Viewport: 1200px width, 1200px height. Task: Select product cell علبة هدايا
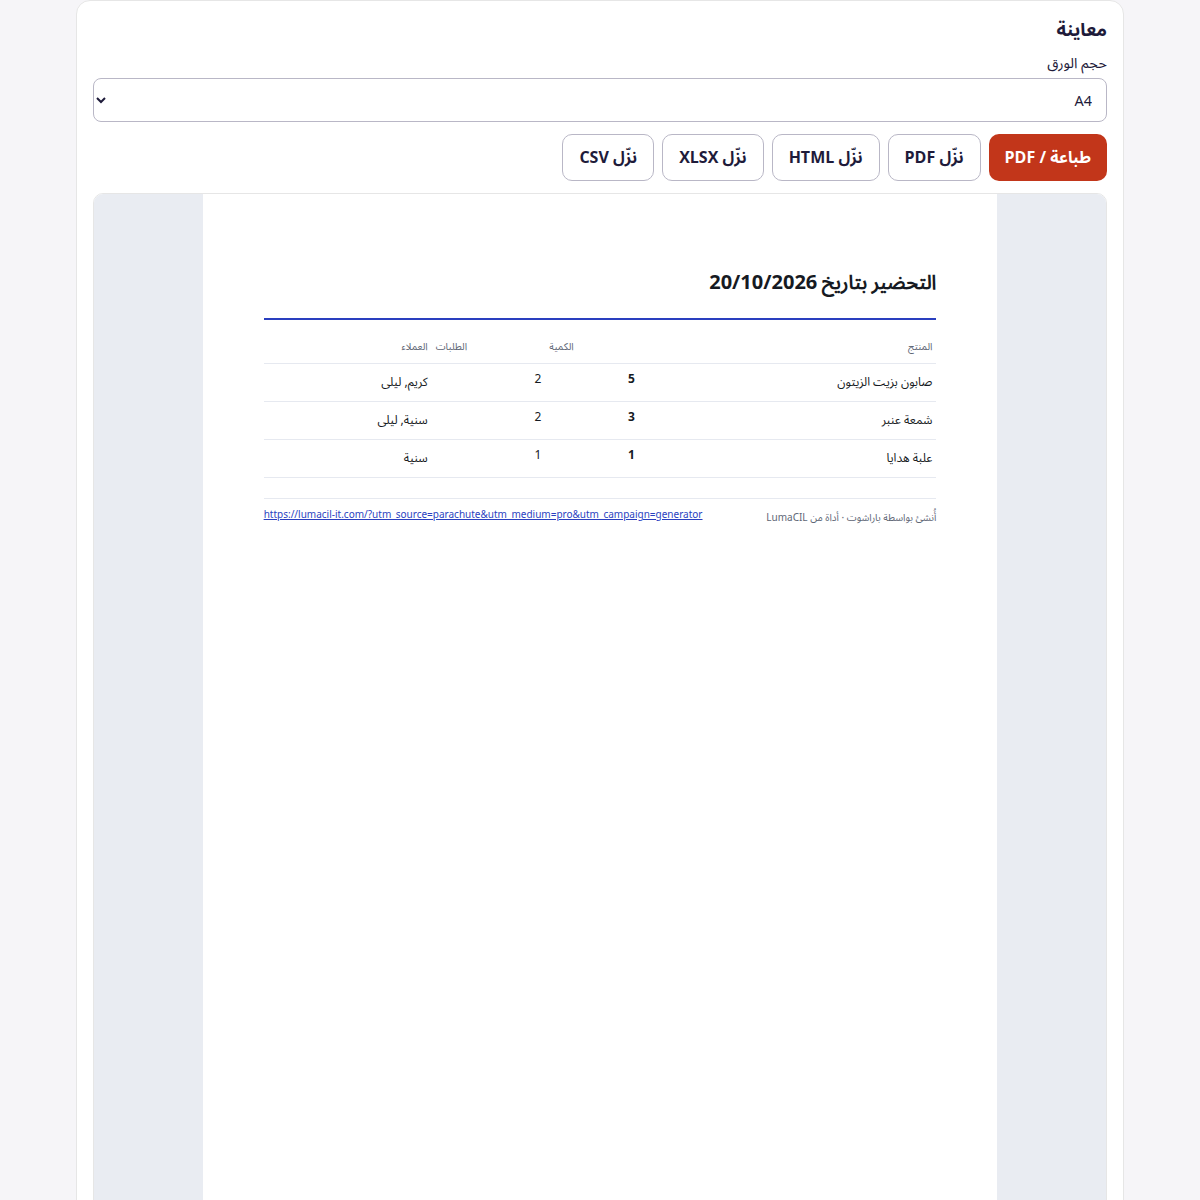pos(909,458)
